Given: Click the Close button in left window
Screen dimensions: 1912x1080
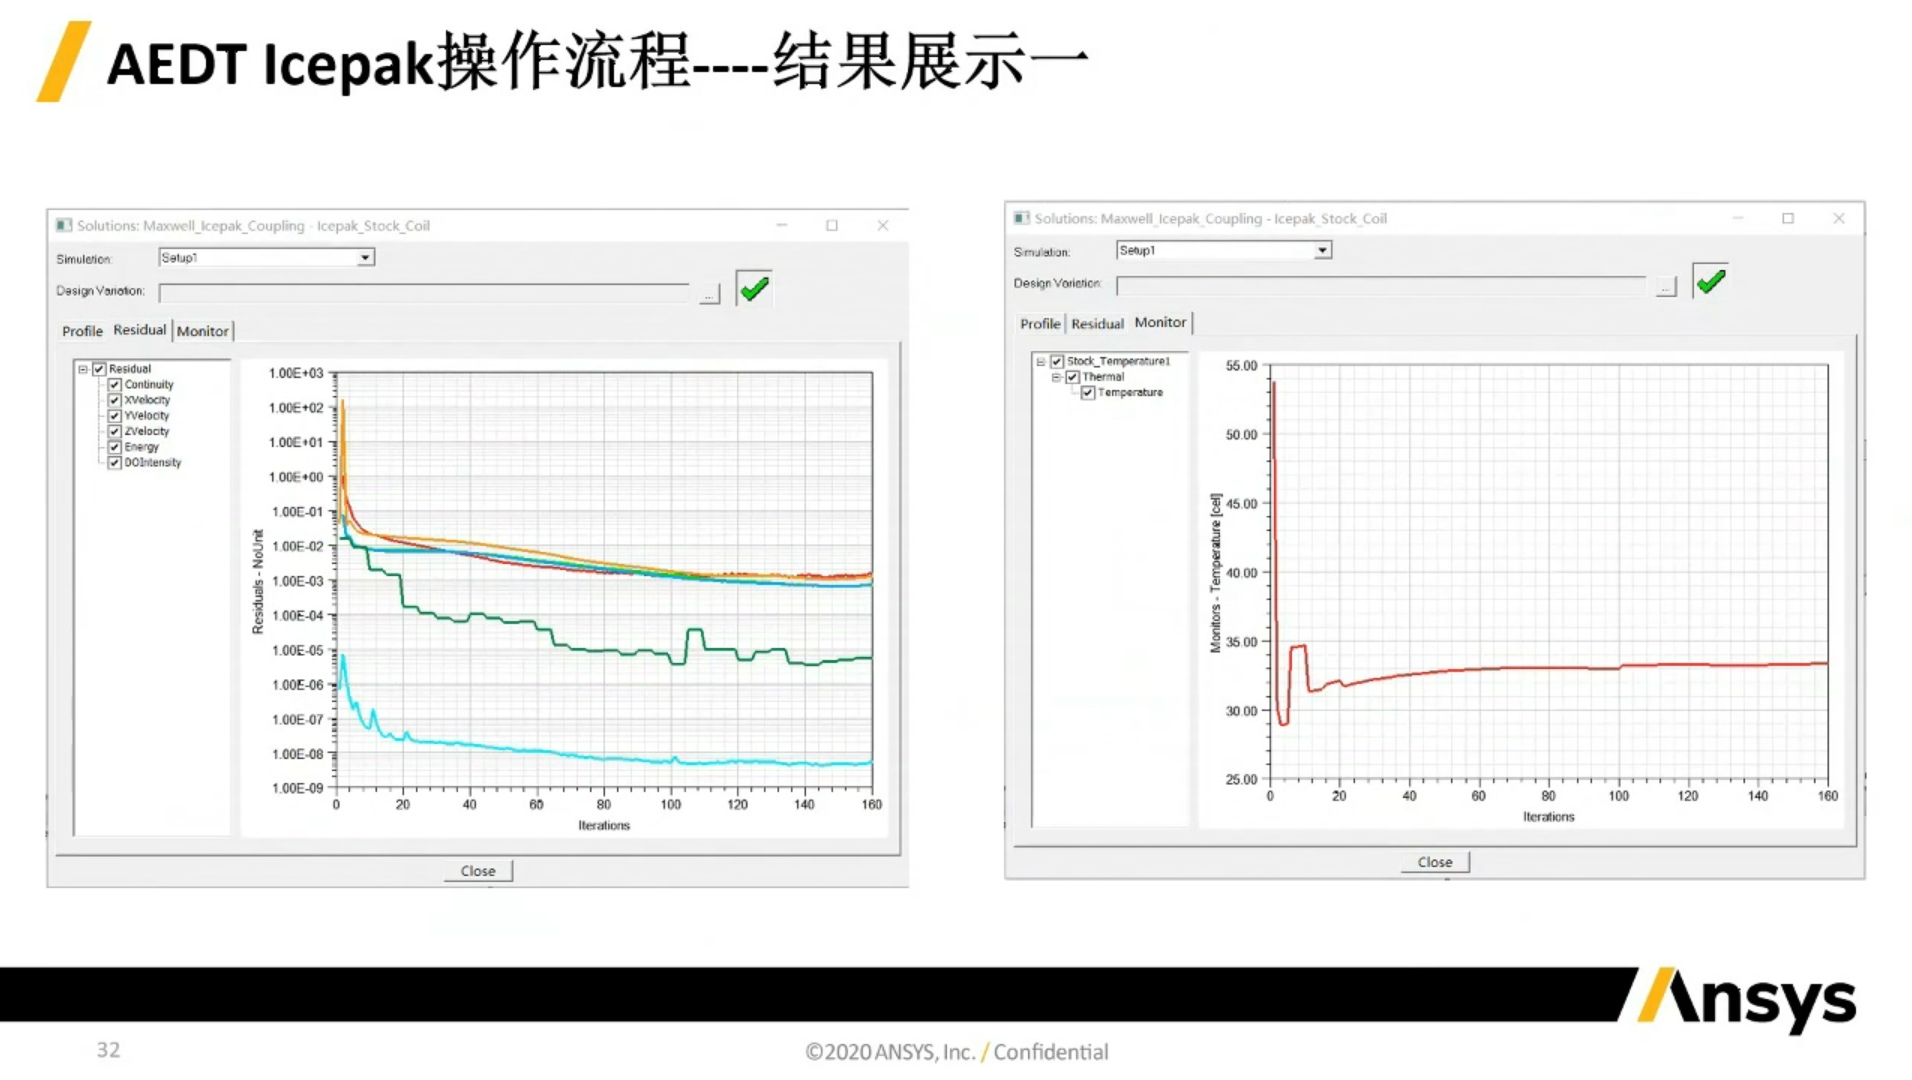Looking at the screenshot, I should pos(478,871).
